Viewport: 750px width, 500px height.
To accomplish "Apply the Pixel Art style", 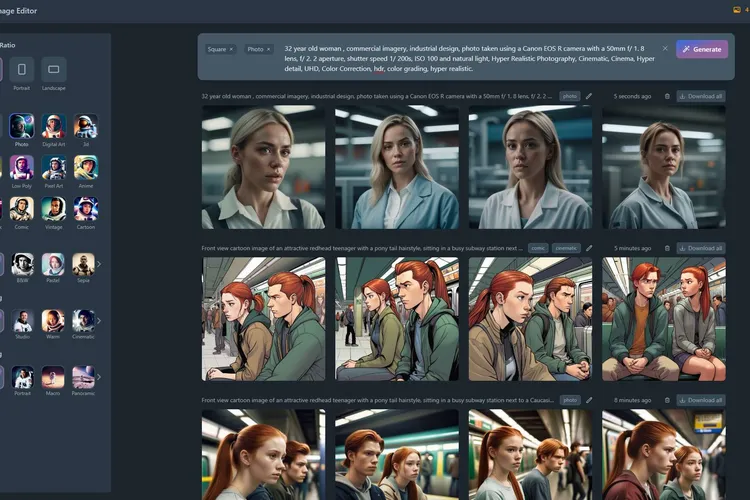I will pos(54,167).
